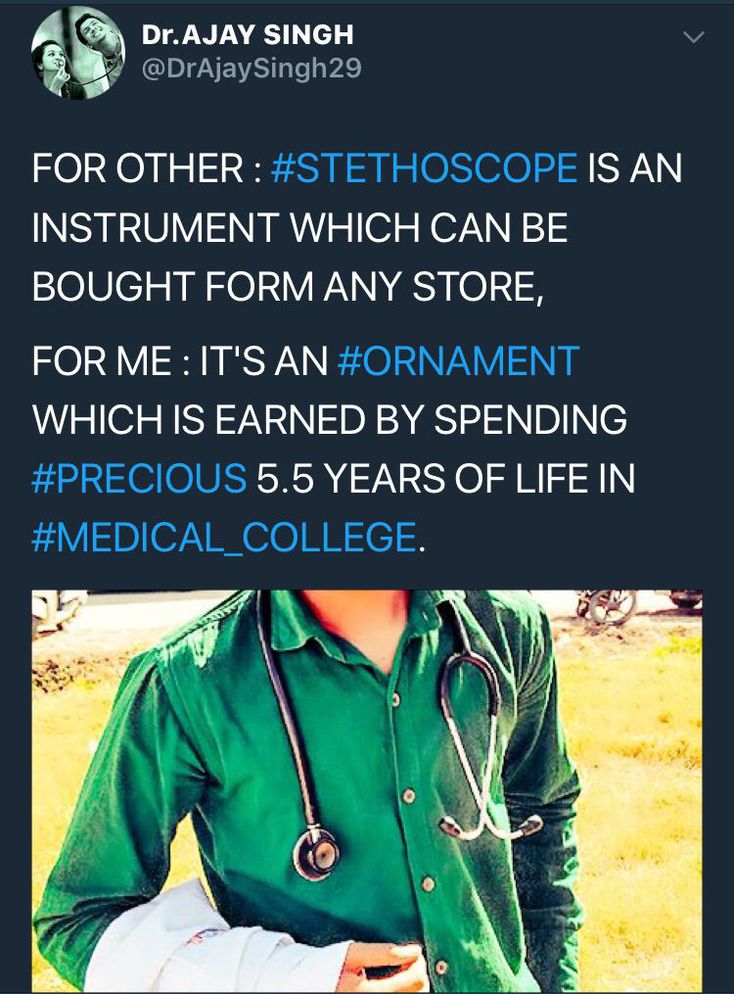Click the Dr.AJAY SINGH display name

point(247,35)
